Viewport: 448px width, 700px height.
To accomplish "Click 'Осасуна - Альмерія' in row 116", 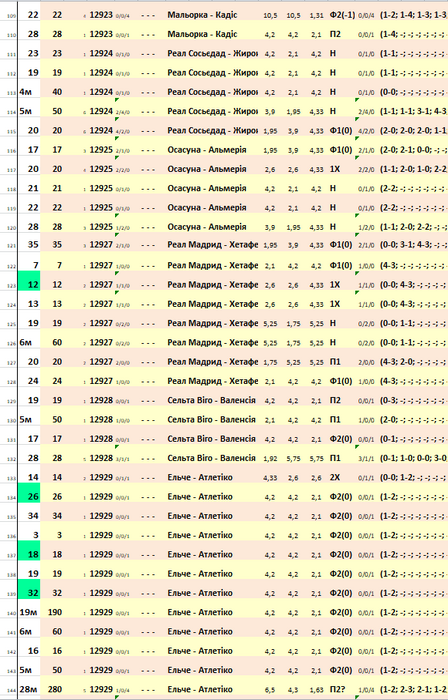I will (207, 150).
